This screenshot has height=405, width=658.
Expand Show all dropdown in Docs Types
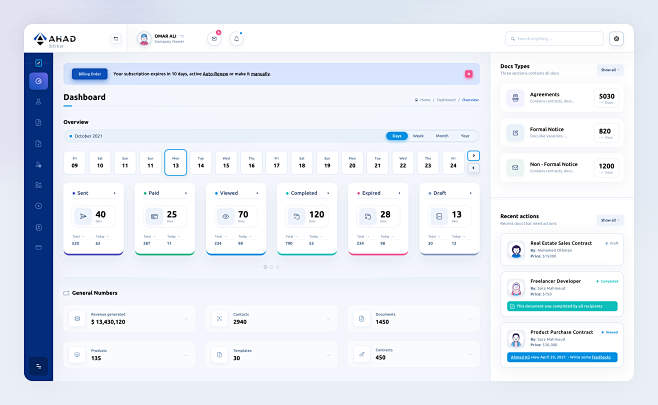[610, 70]
